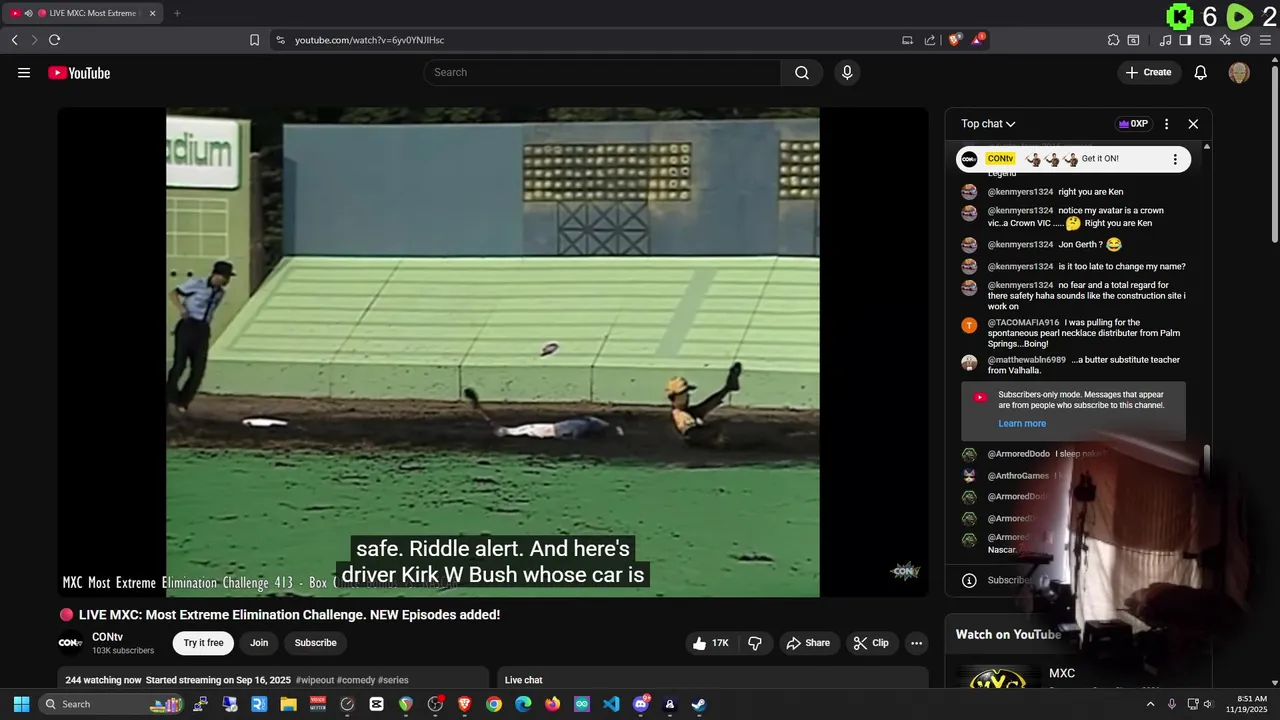Open the Windows Start menu
Image resolution: width=1280 pixels, height=720 pixels.
pyautogui.click(x=21, y=704)
